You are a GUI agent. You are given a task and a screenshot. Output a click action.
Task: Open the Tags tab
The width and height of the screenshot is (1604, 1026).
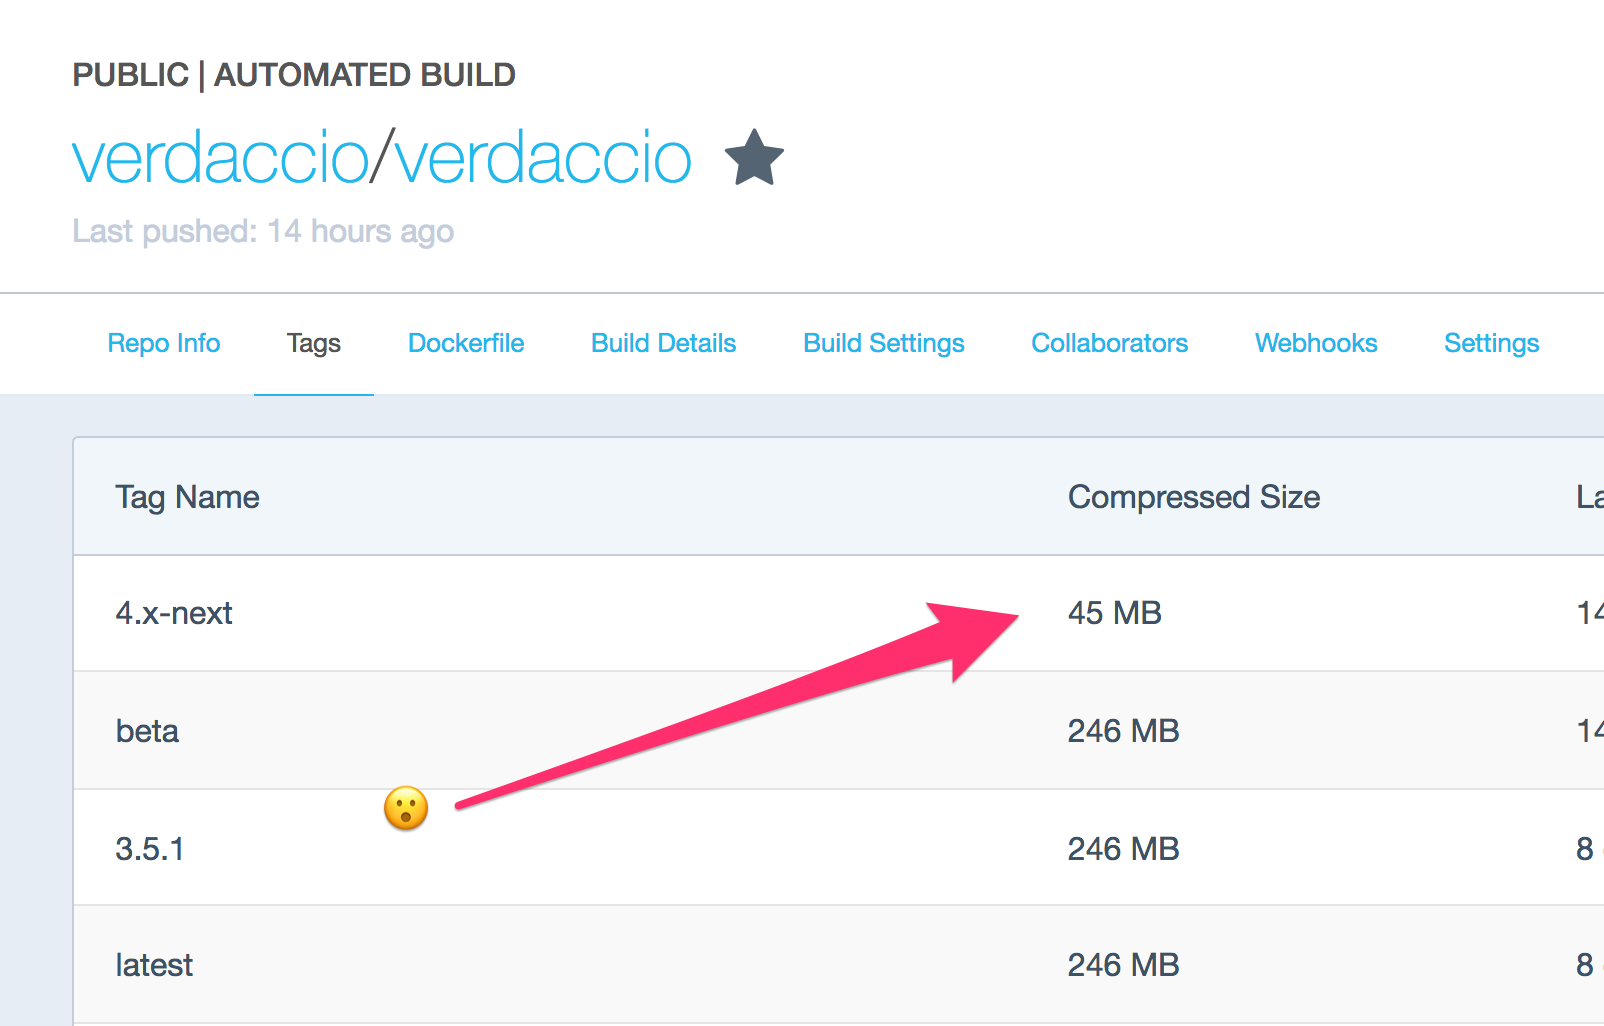[313, 343]
